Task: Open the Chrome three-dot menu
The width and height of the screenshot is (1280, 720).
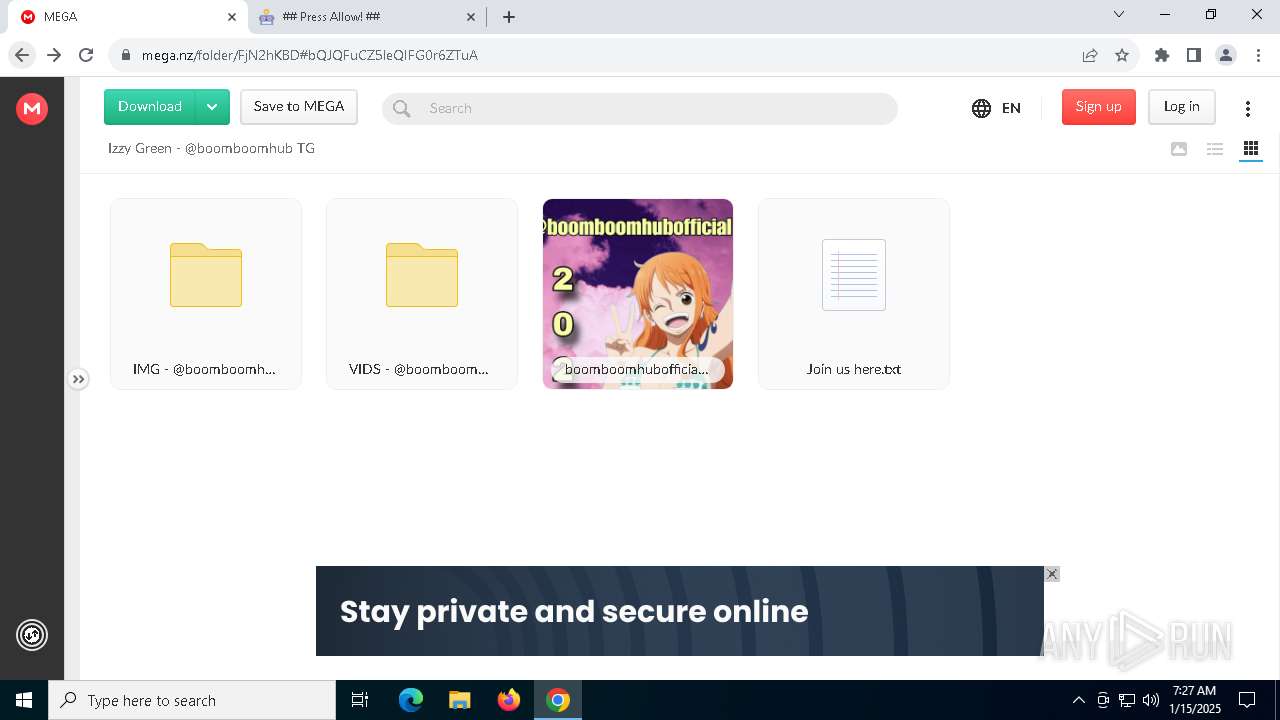Action: click(x=1258, y=55)
